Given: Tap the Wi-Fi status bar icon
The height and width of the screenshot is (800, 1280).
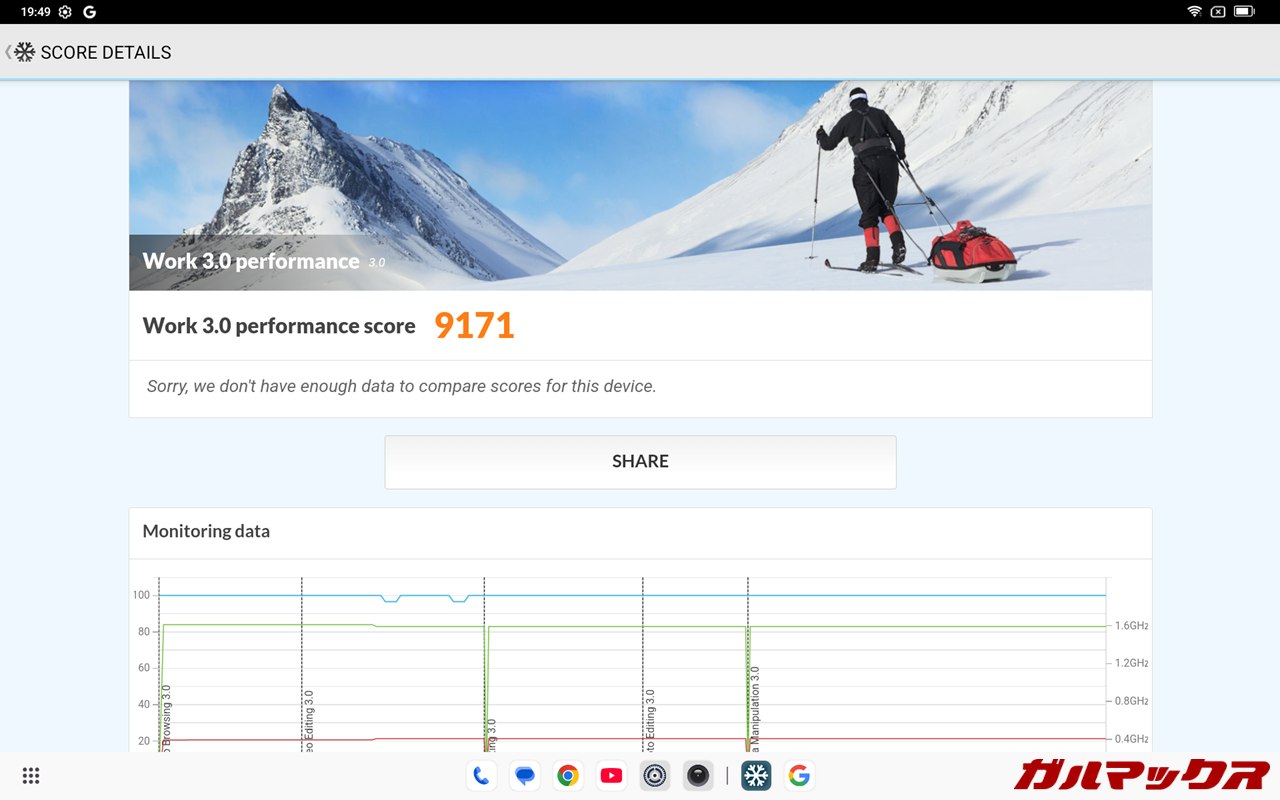Looking at the screenshot, I should (x=1194, y=12).
